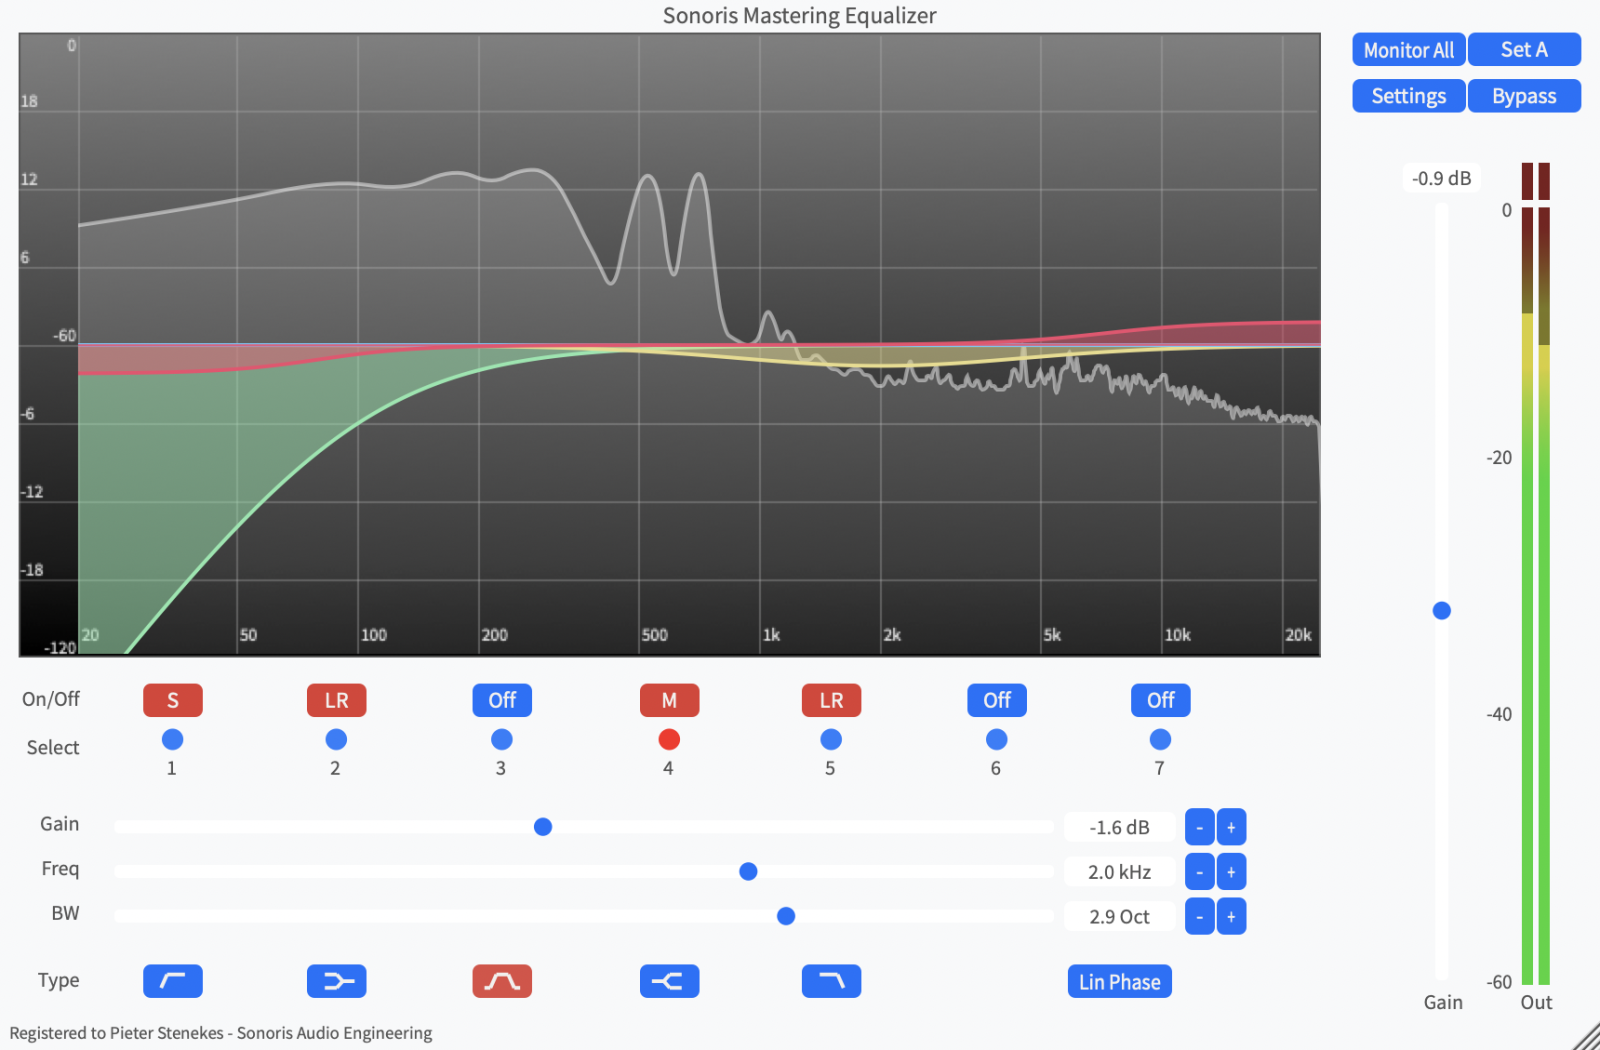Toggle Lin Phase mode for band 6

(x=1119, y=981)
